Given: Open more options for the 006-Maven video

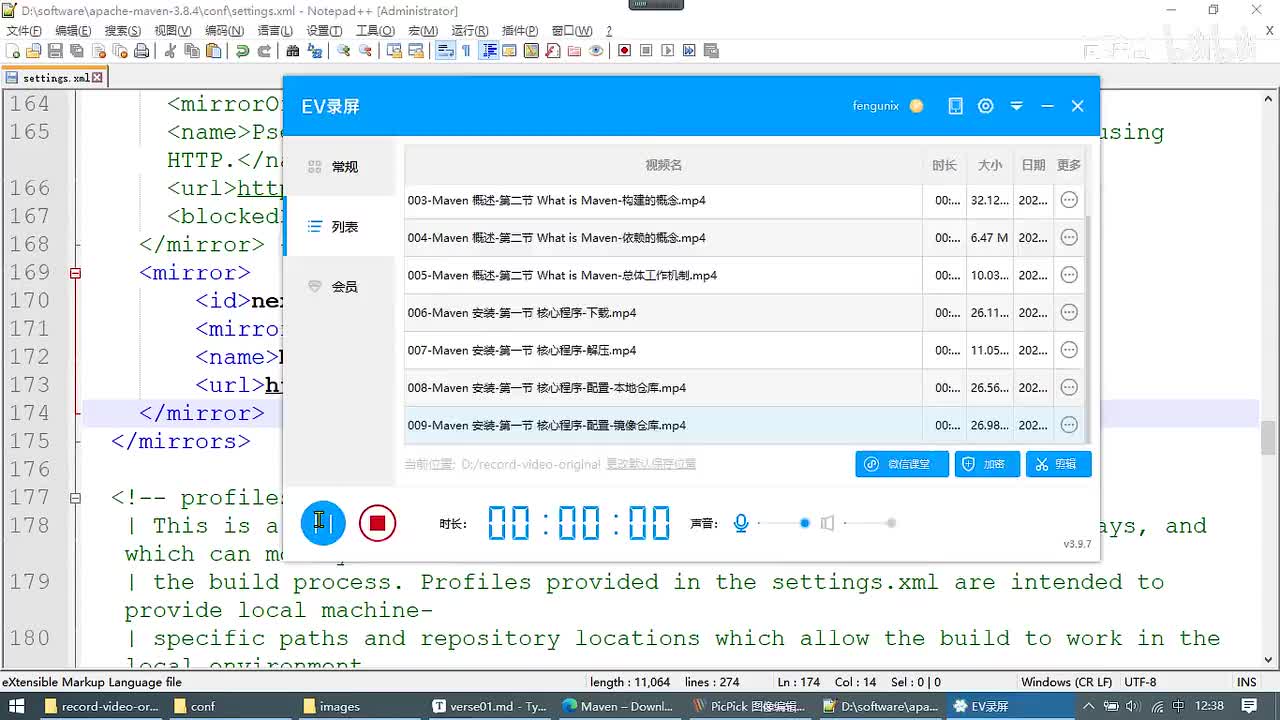Looking at the screenshot, I should tap(1069, 313).
